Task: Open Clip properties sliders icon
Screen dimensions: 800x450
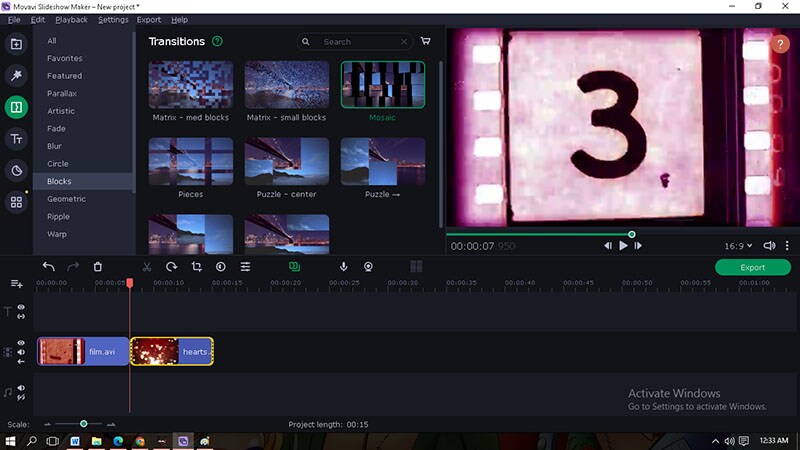Action: [x=245, y=266]
